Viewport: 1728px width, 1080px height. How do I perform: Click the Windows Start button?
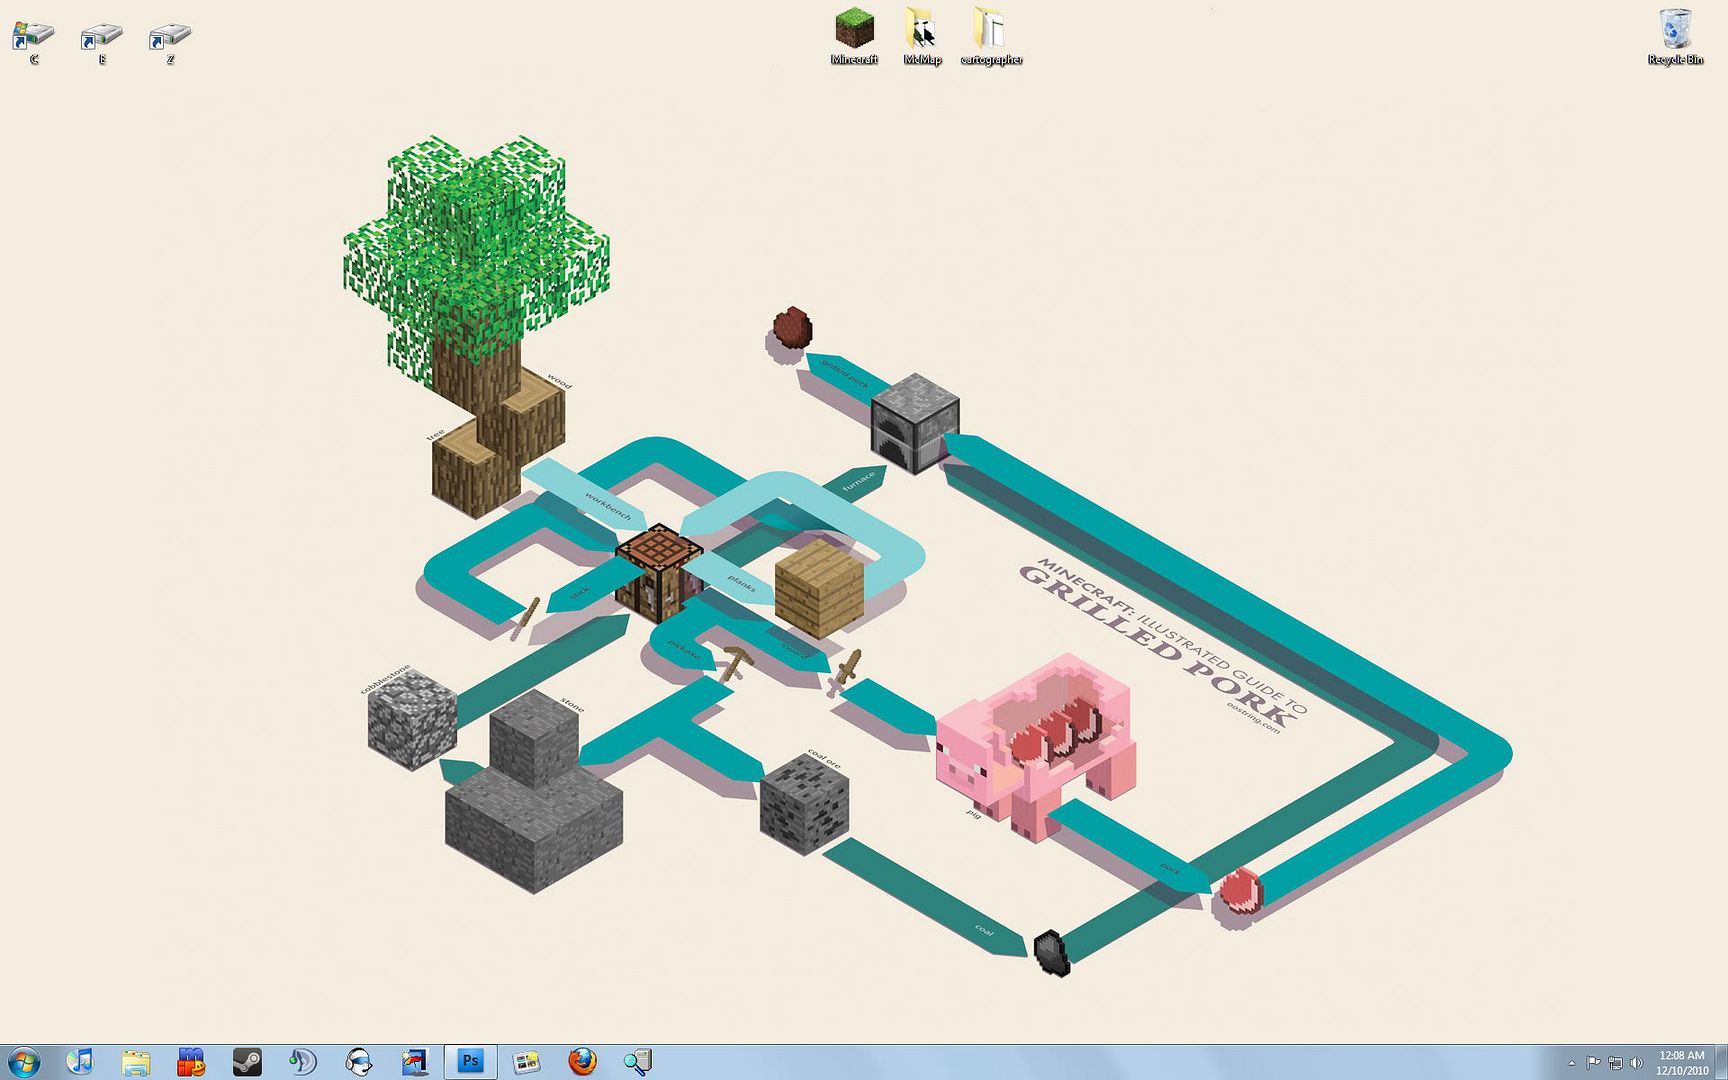point(24,1061)
